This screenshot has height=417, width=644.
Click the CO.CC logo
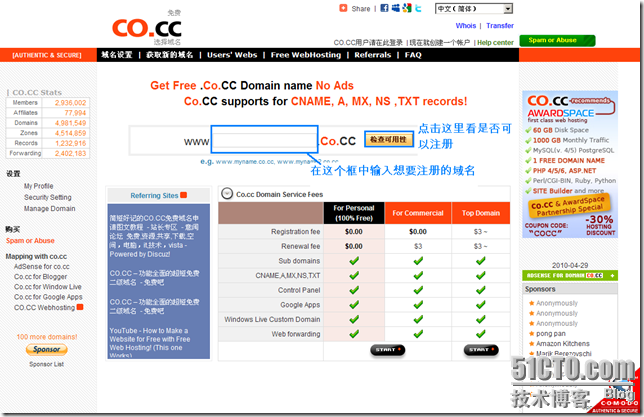[x=147, y=28]
